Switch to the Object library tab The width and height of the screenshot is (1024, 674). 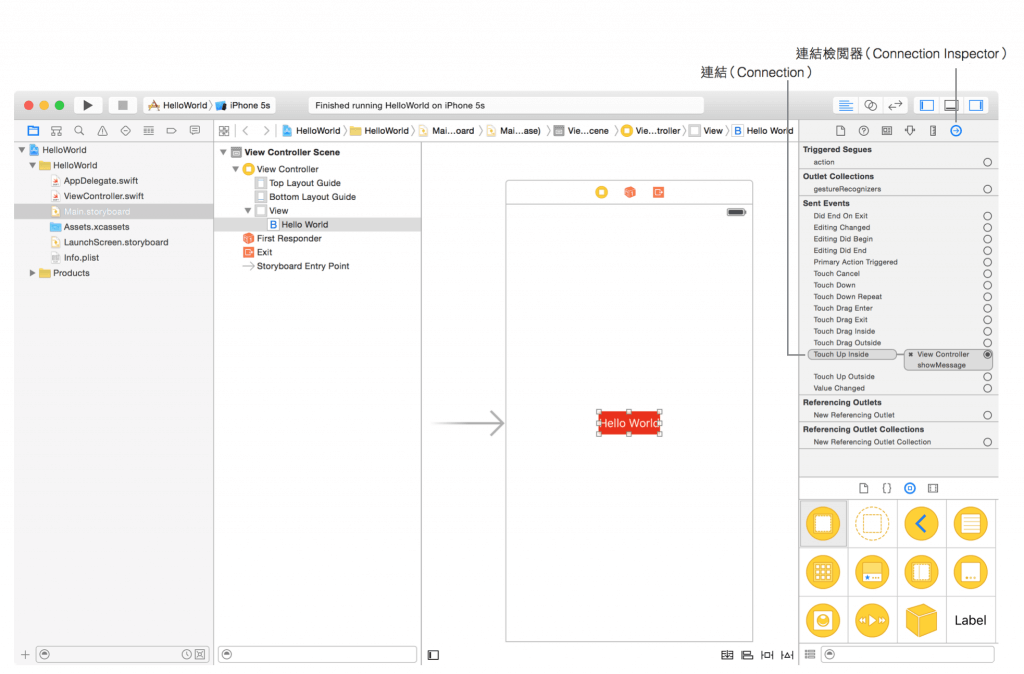[x=909, y=488]
